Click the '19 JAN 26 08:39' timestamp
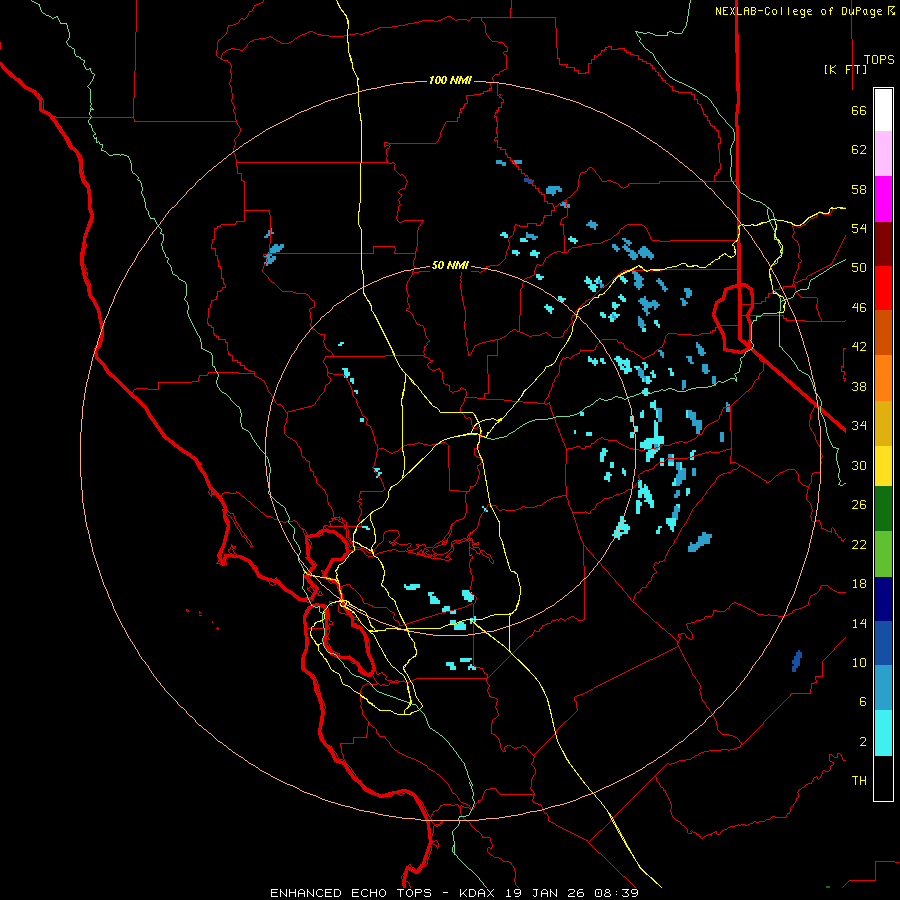The image size is (900, 900). 572,893
